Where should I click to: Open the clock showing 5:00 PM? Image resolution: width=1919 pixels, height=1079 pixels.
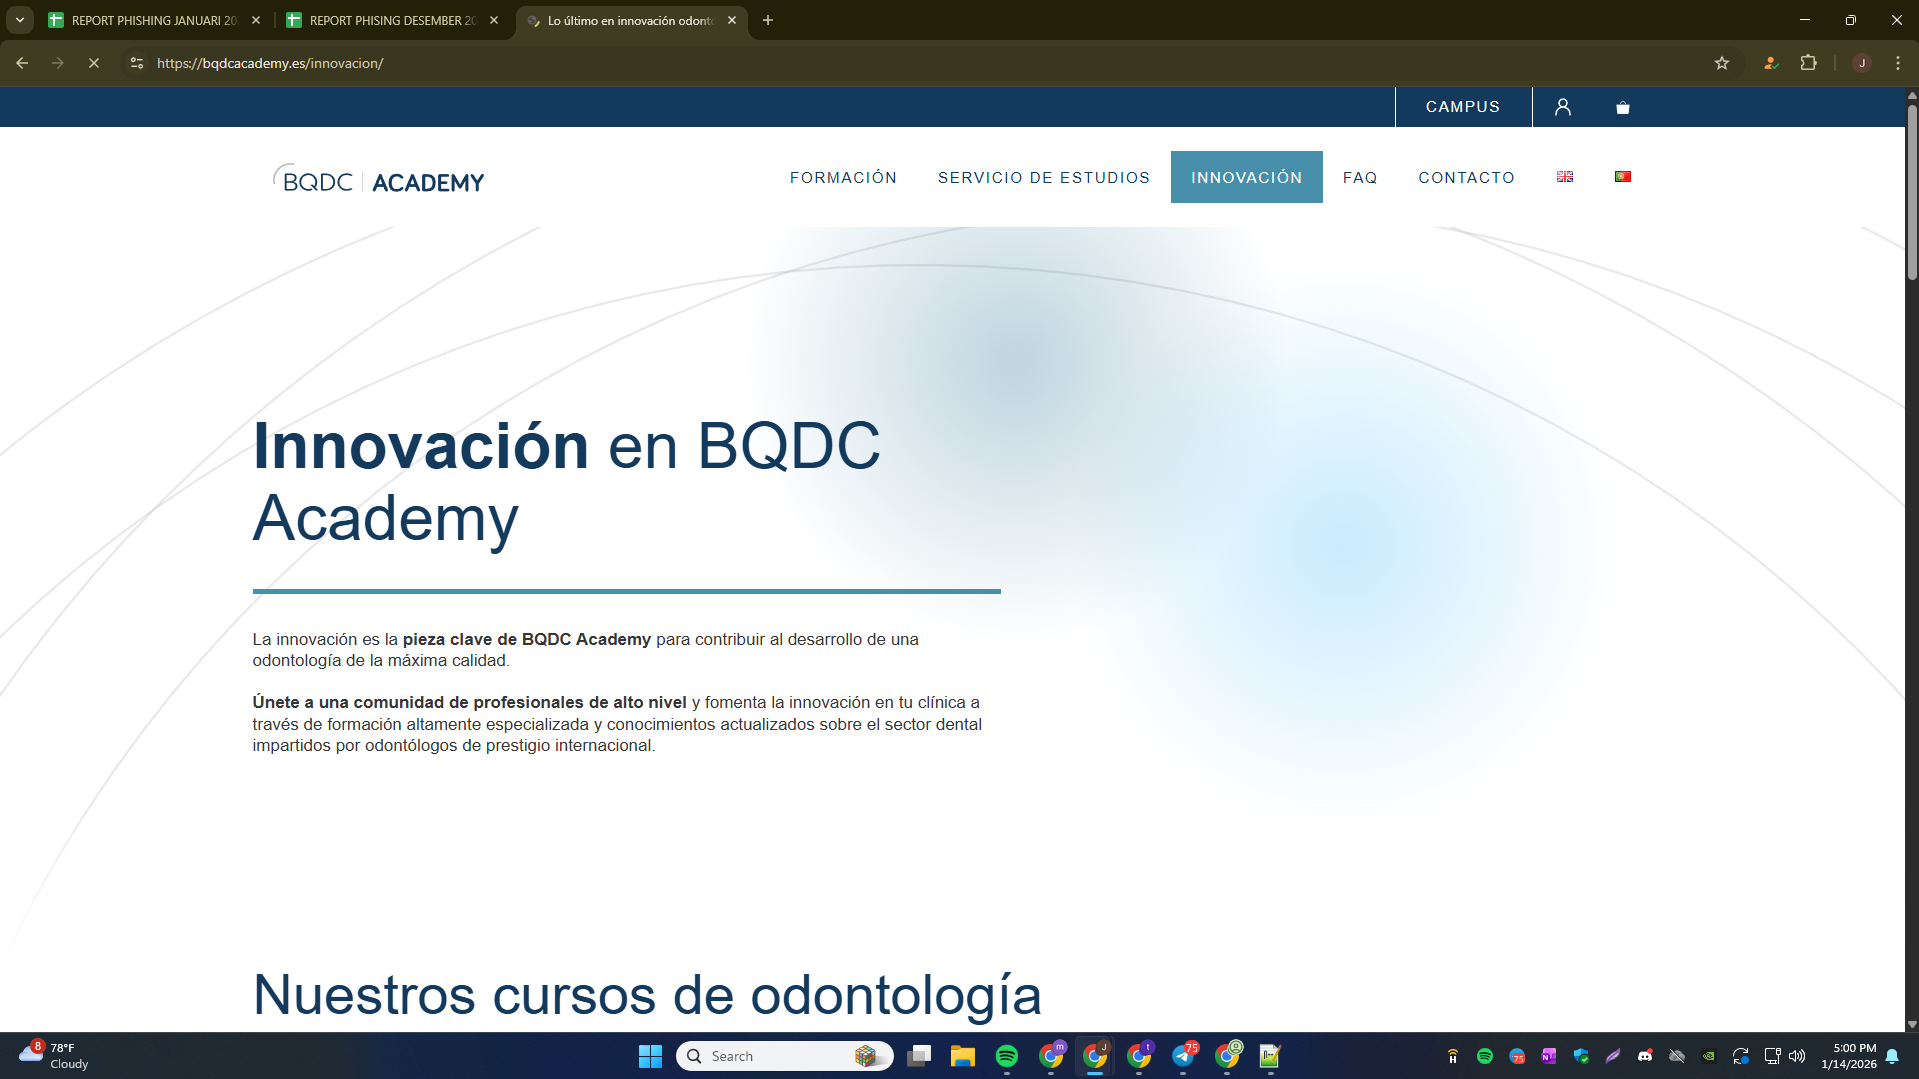click(x=1849, y=1056)
